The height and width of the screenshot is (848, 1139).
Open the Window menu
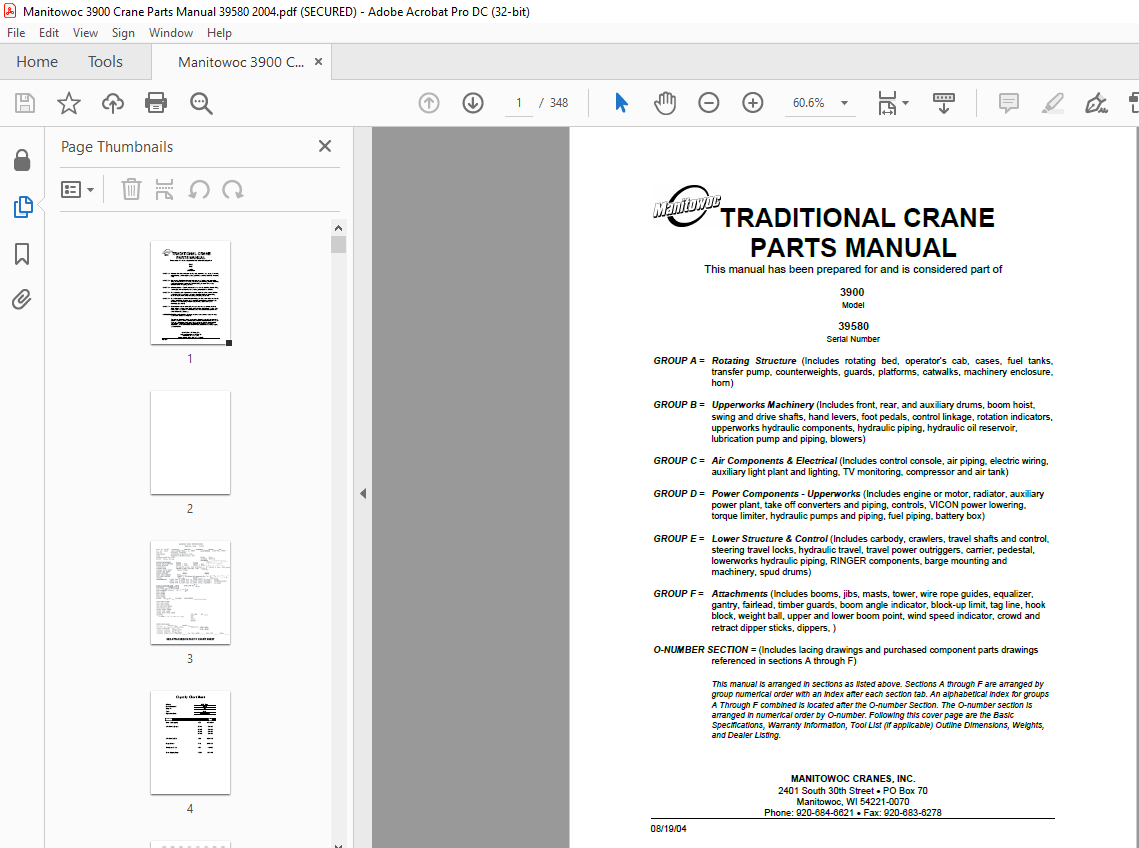171,33
